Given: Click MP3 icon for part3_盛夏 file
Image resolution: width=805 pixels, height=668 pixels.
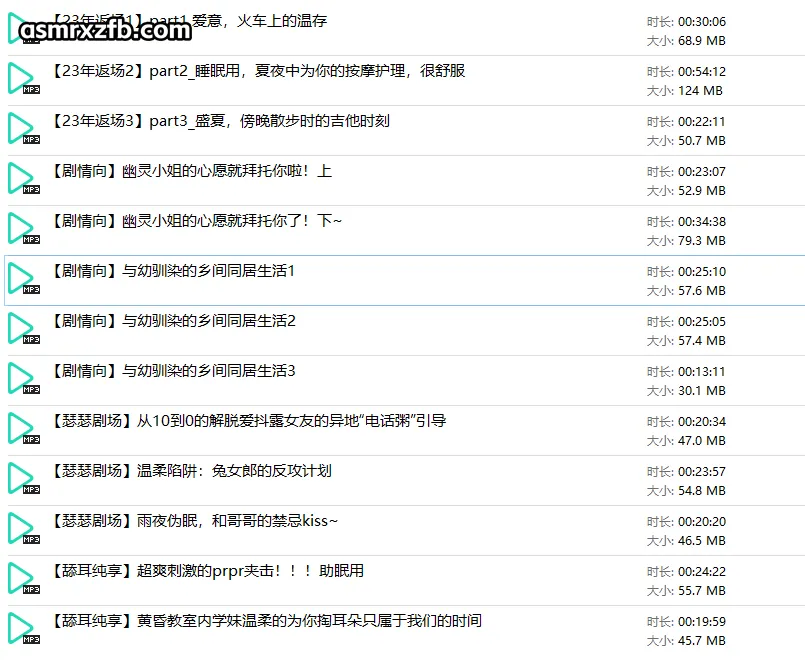Looking at the screenshot, I should (24, 128).
